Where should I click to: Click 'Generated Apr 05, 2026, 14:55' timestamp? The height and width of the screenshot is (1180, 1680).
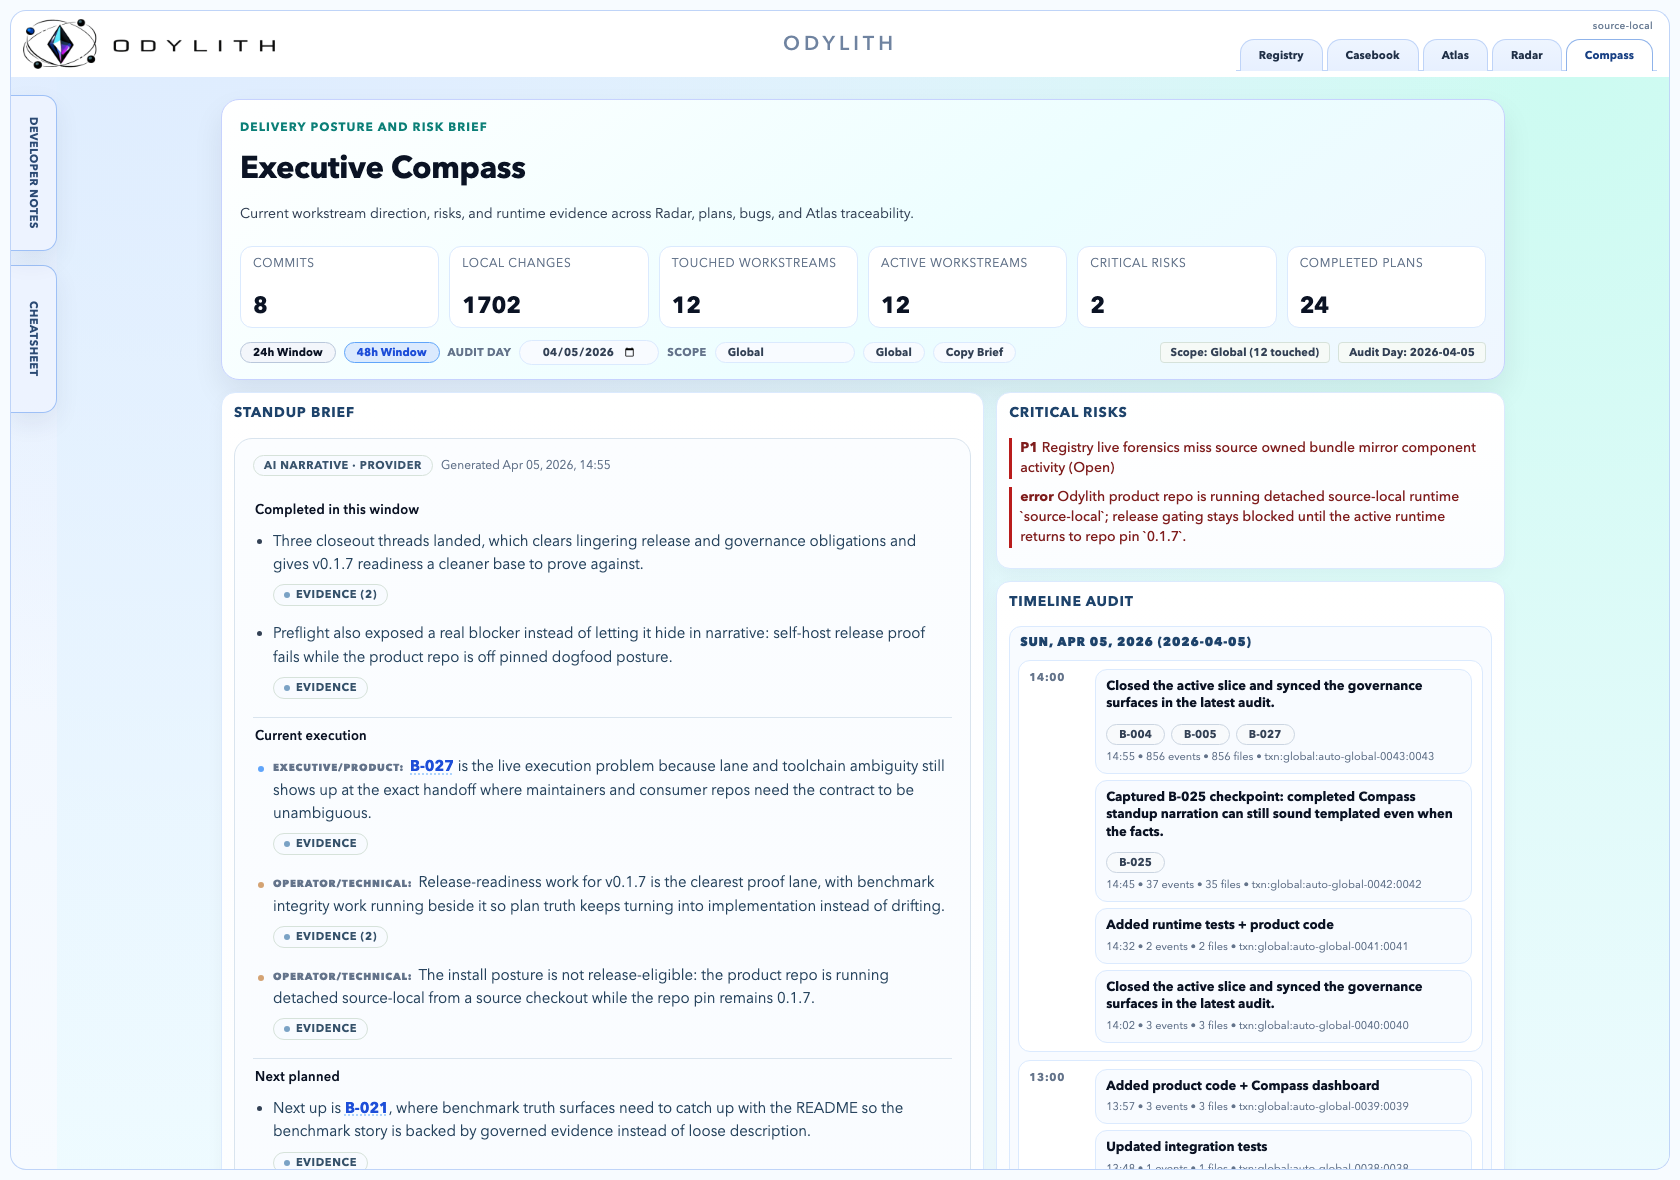[525, 465]
